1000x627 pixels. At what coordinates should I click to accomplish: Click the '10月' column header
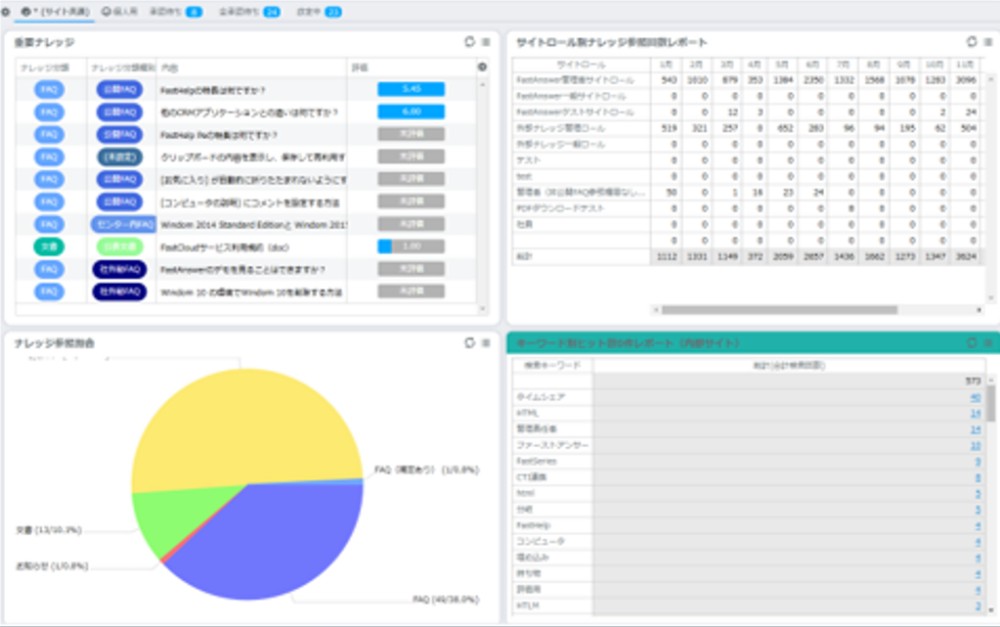934,64
